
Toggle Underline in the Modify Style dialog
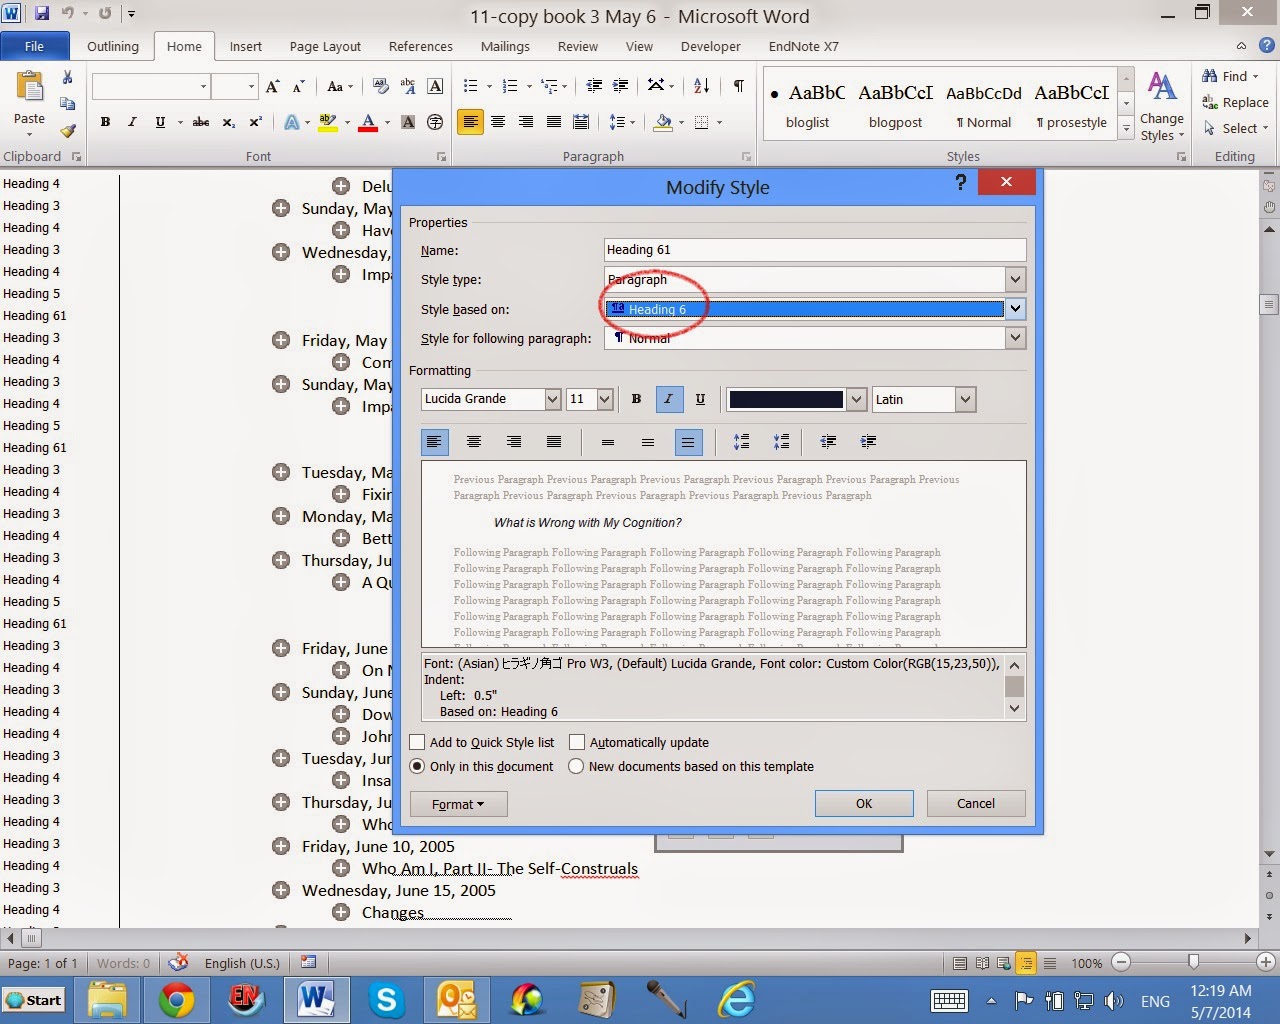(x=700, y=399)
